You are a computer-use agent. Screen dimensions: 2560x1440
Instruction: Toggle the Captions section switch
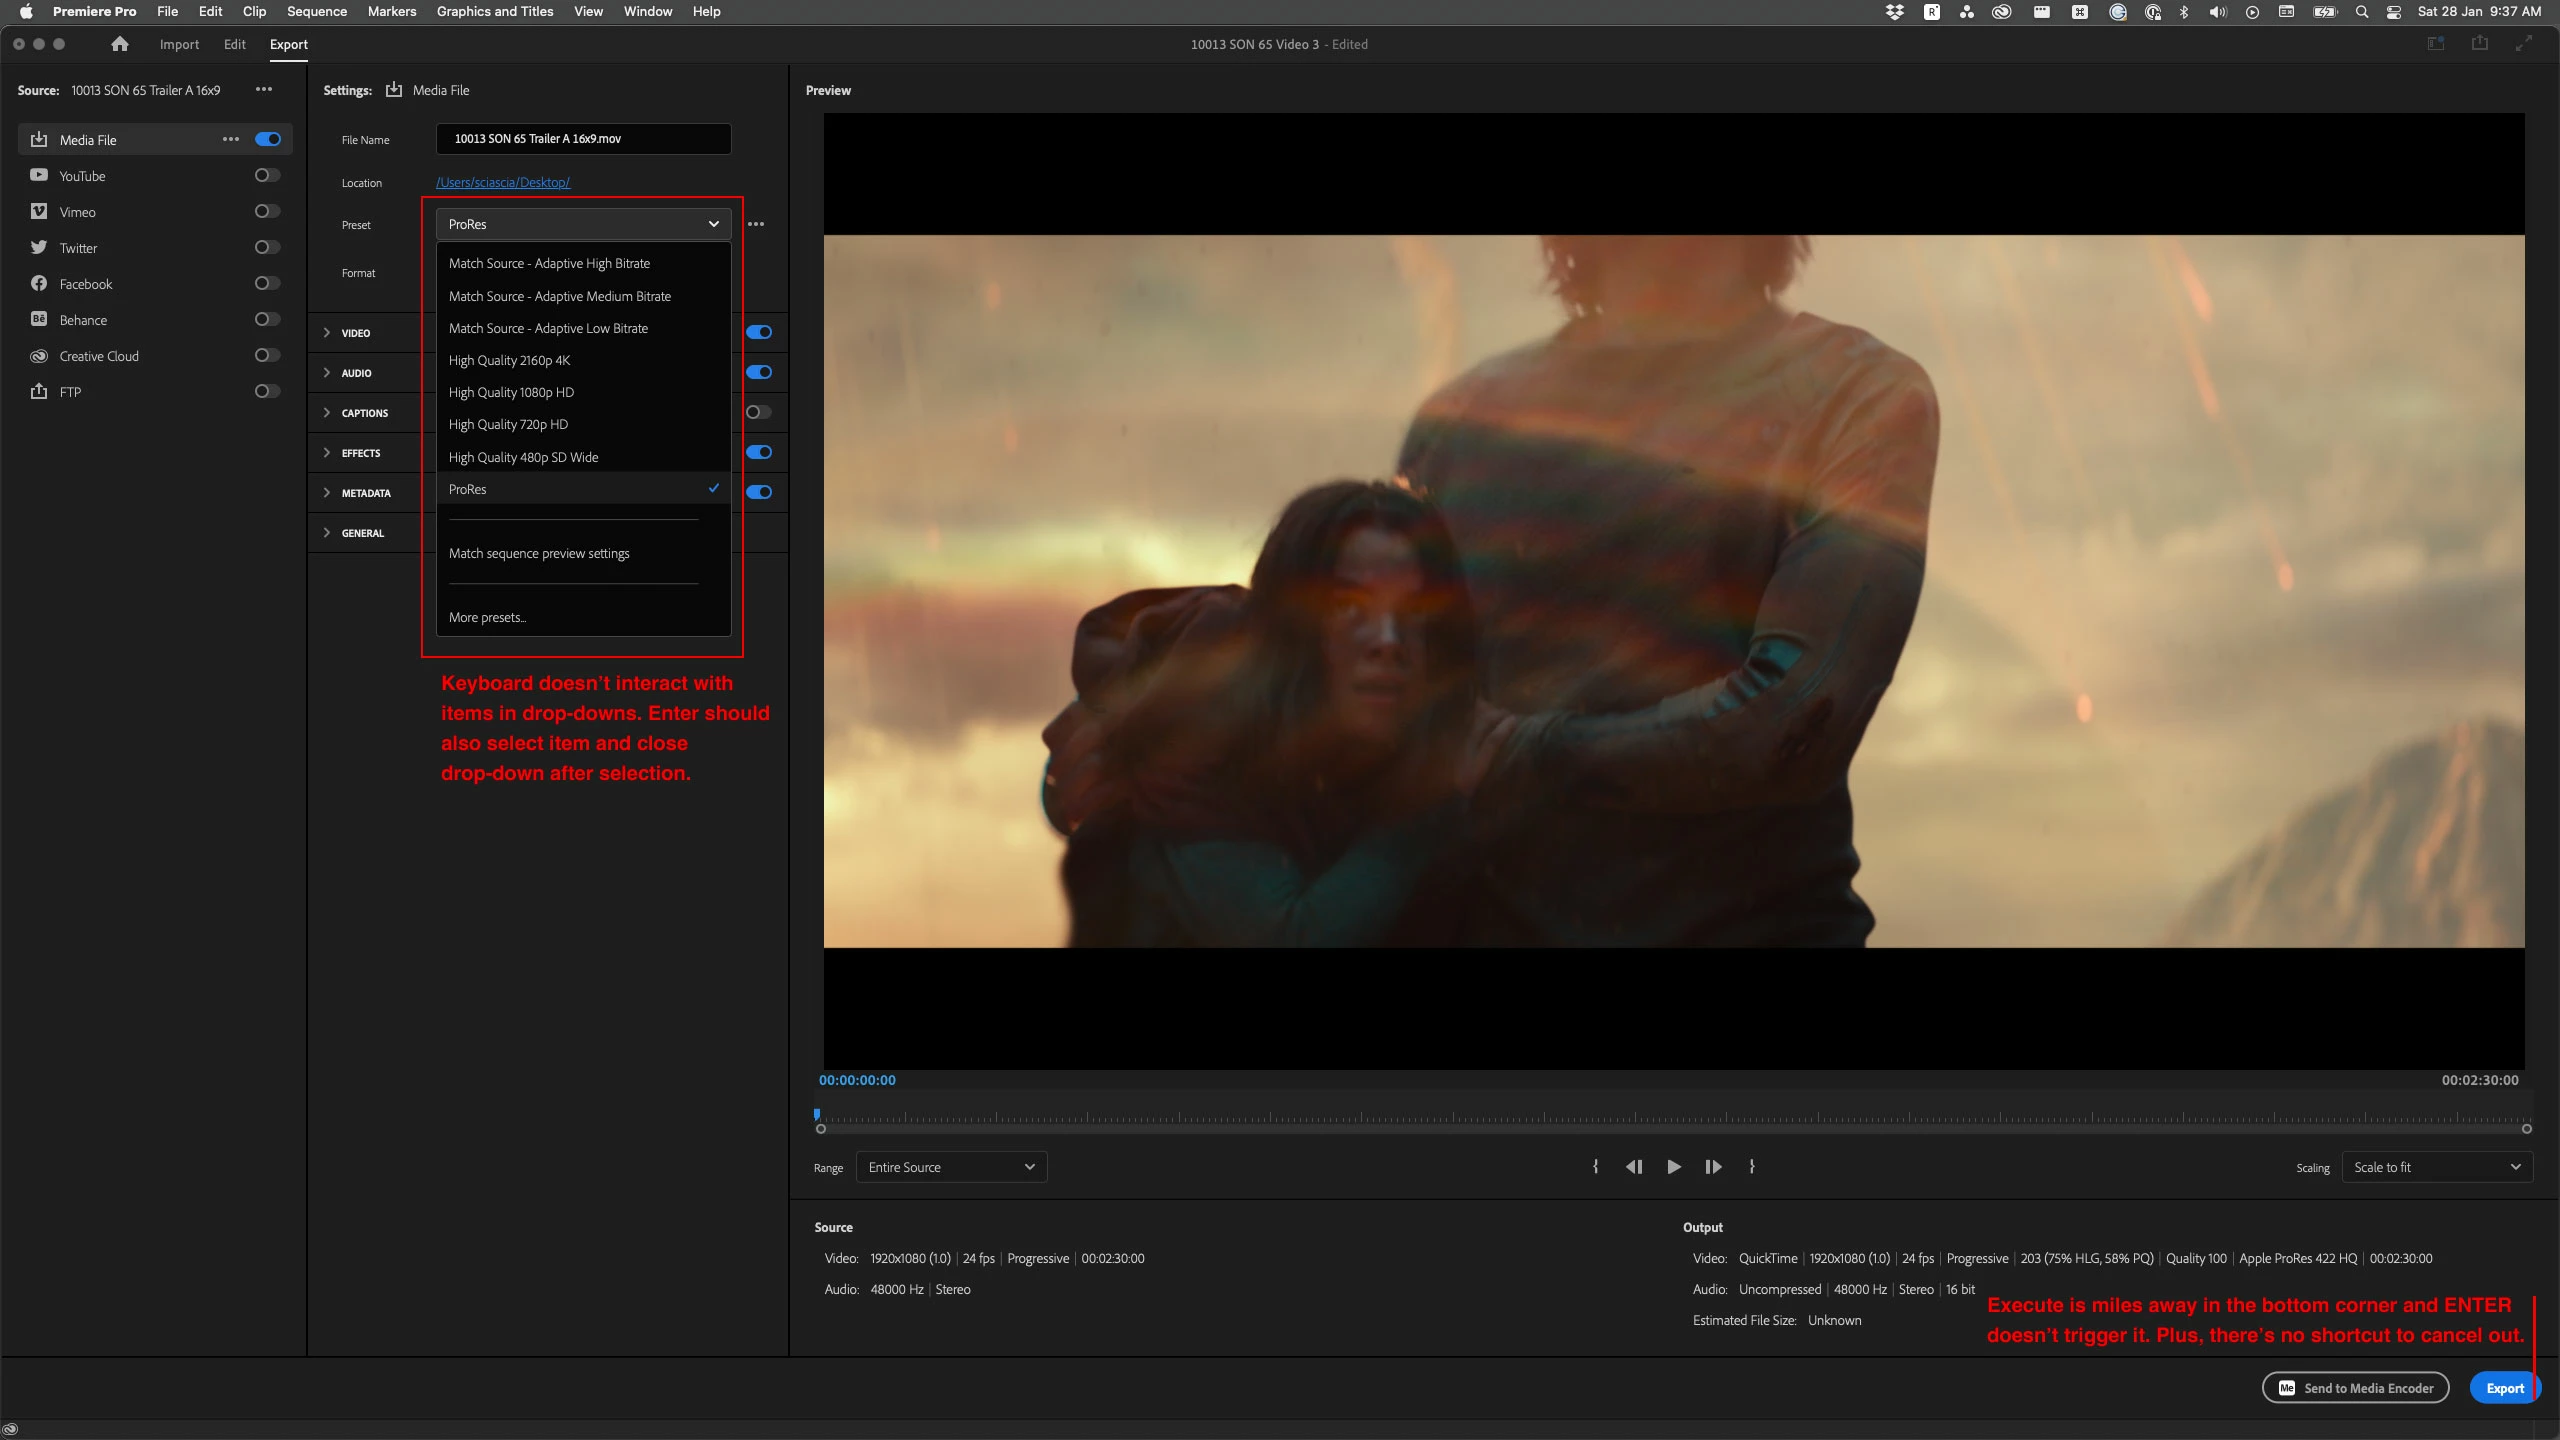coord(758,412)
